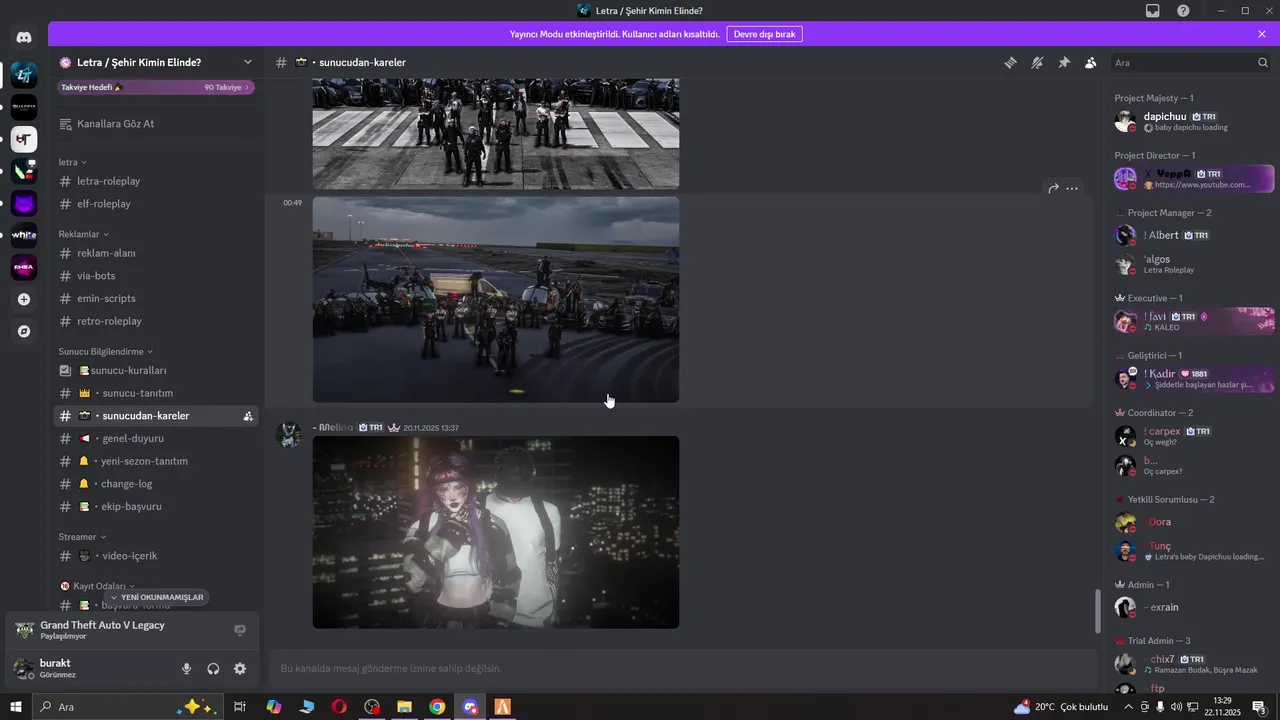1280x720 pixels.
Task: Collapse the Sunucu Bilgilendirme category
Action: 106,351
